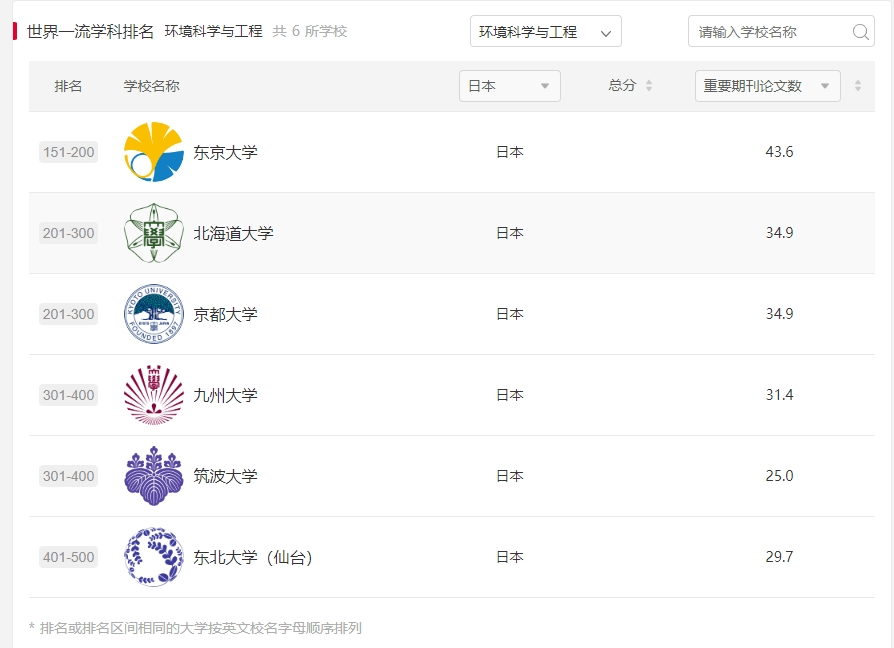The width and height of the screenshot is (894, 648).
Task: Click rank badge 401-500
Action: click(68, 557)
